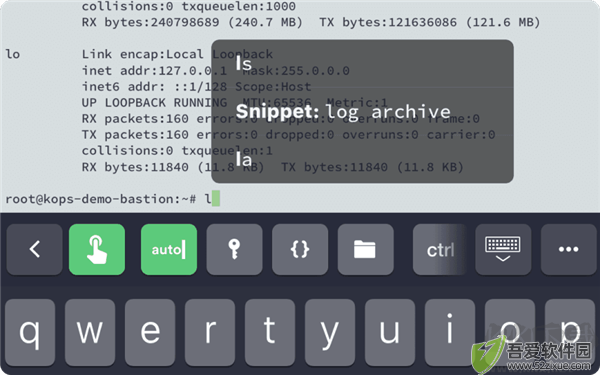The width and height of the screenshot is (600, 375).
Task: Toggle the green touch gesture button
Action: [97, 249]
